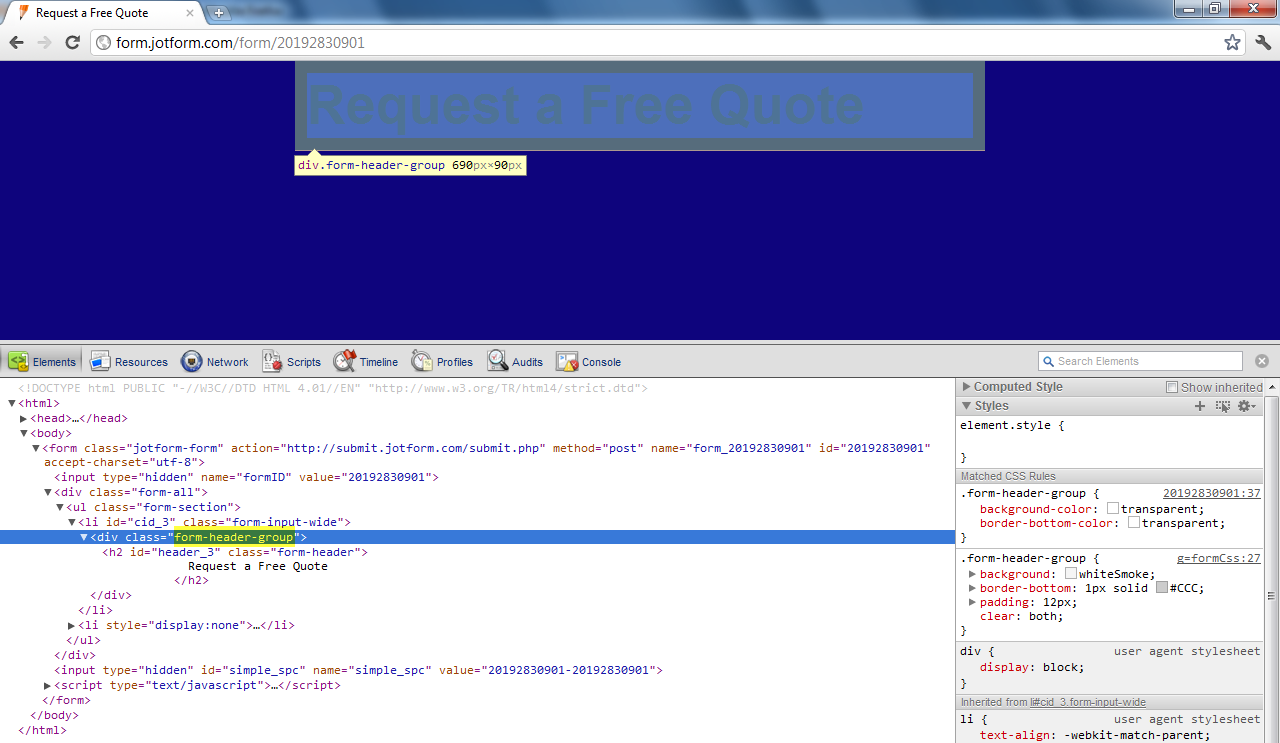Collapse the form-header-group div node
The height and width of the screenshot is (743, 1280).
84,537
